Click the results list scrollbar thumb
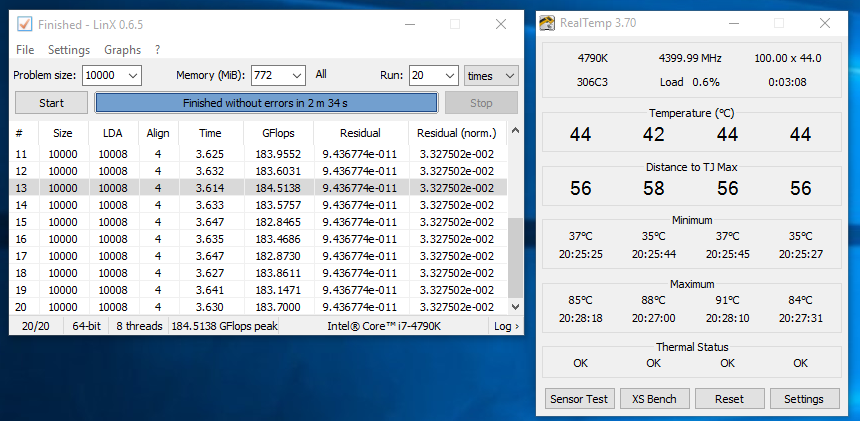Screen dimensions: 860x421 (515, 258)
